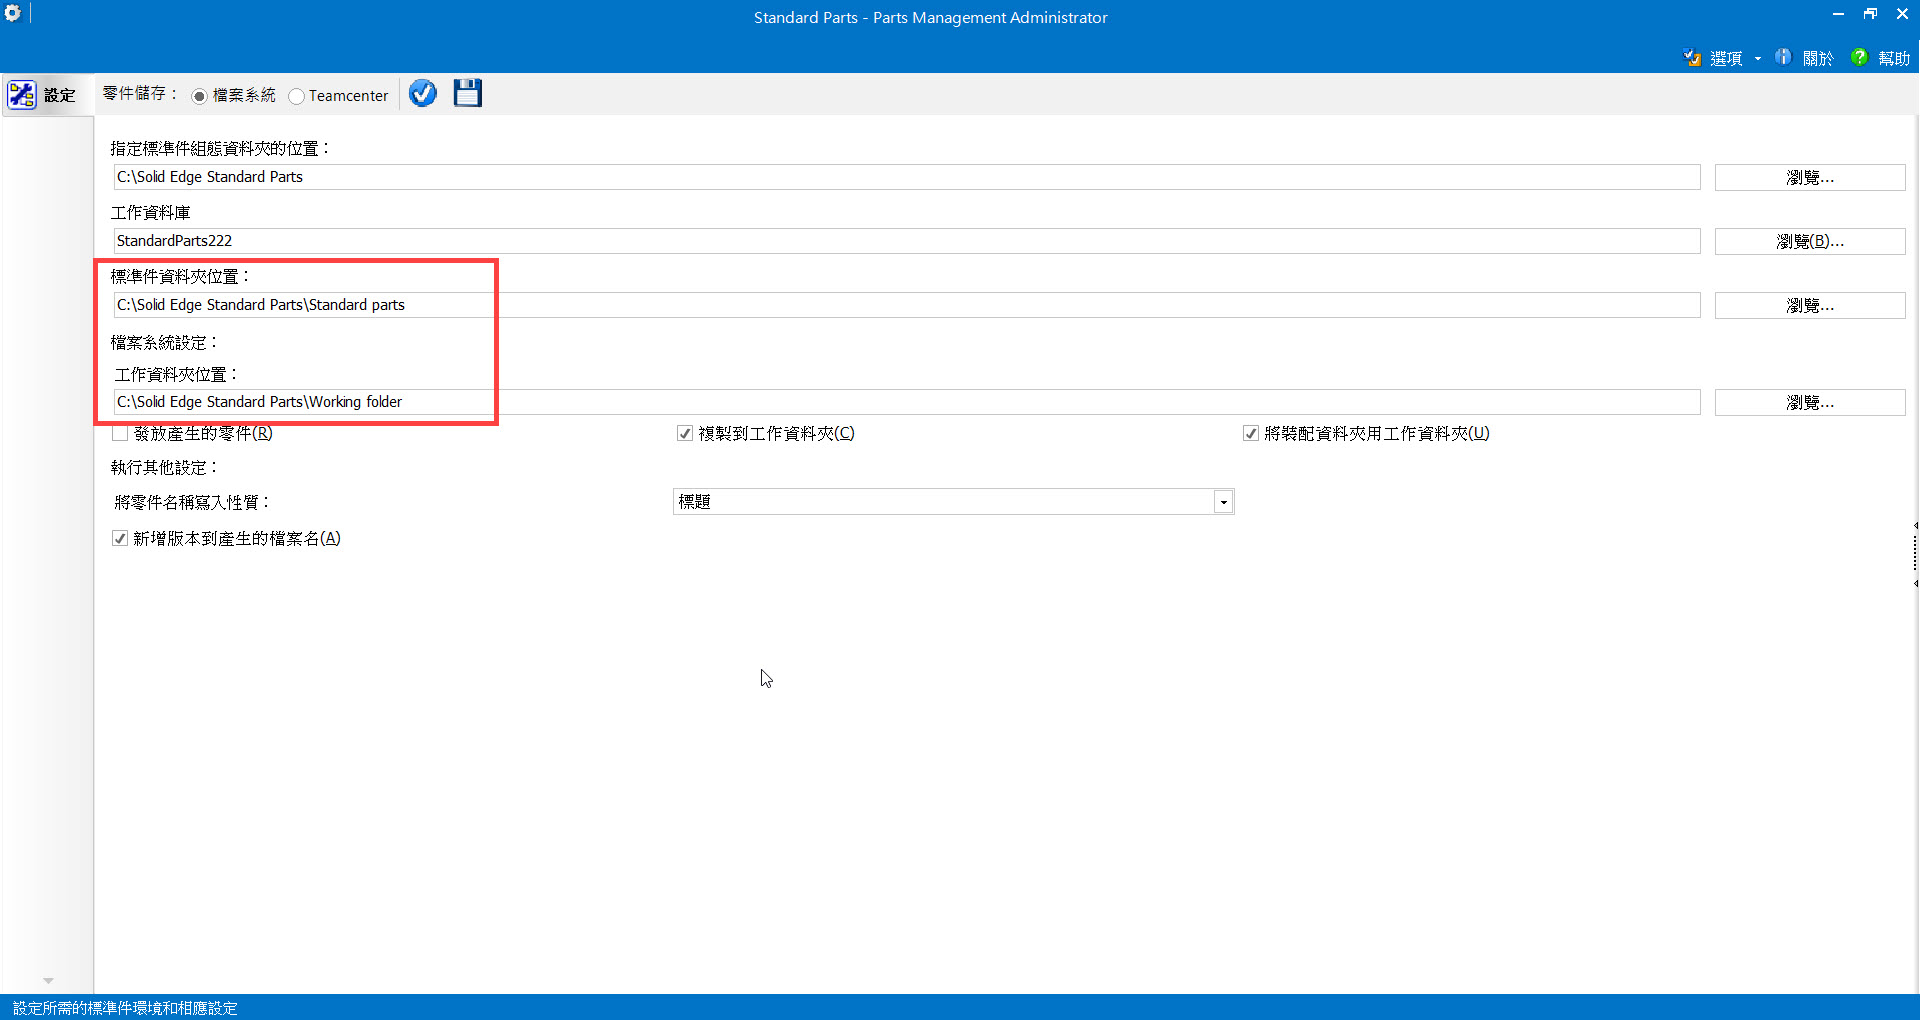Image resolution: width=1920 pixels, height=1020 pixels.
Task: Toggle 新增版本到產生的檔案名(A) checkbox
Action: point(120,538)
